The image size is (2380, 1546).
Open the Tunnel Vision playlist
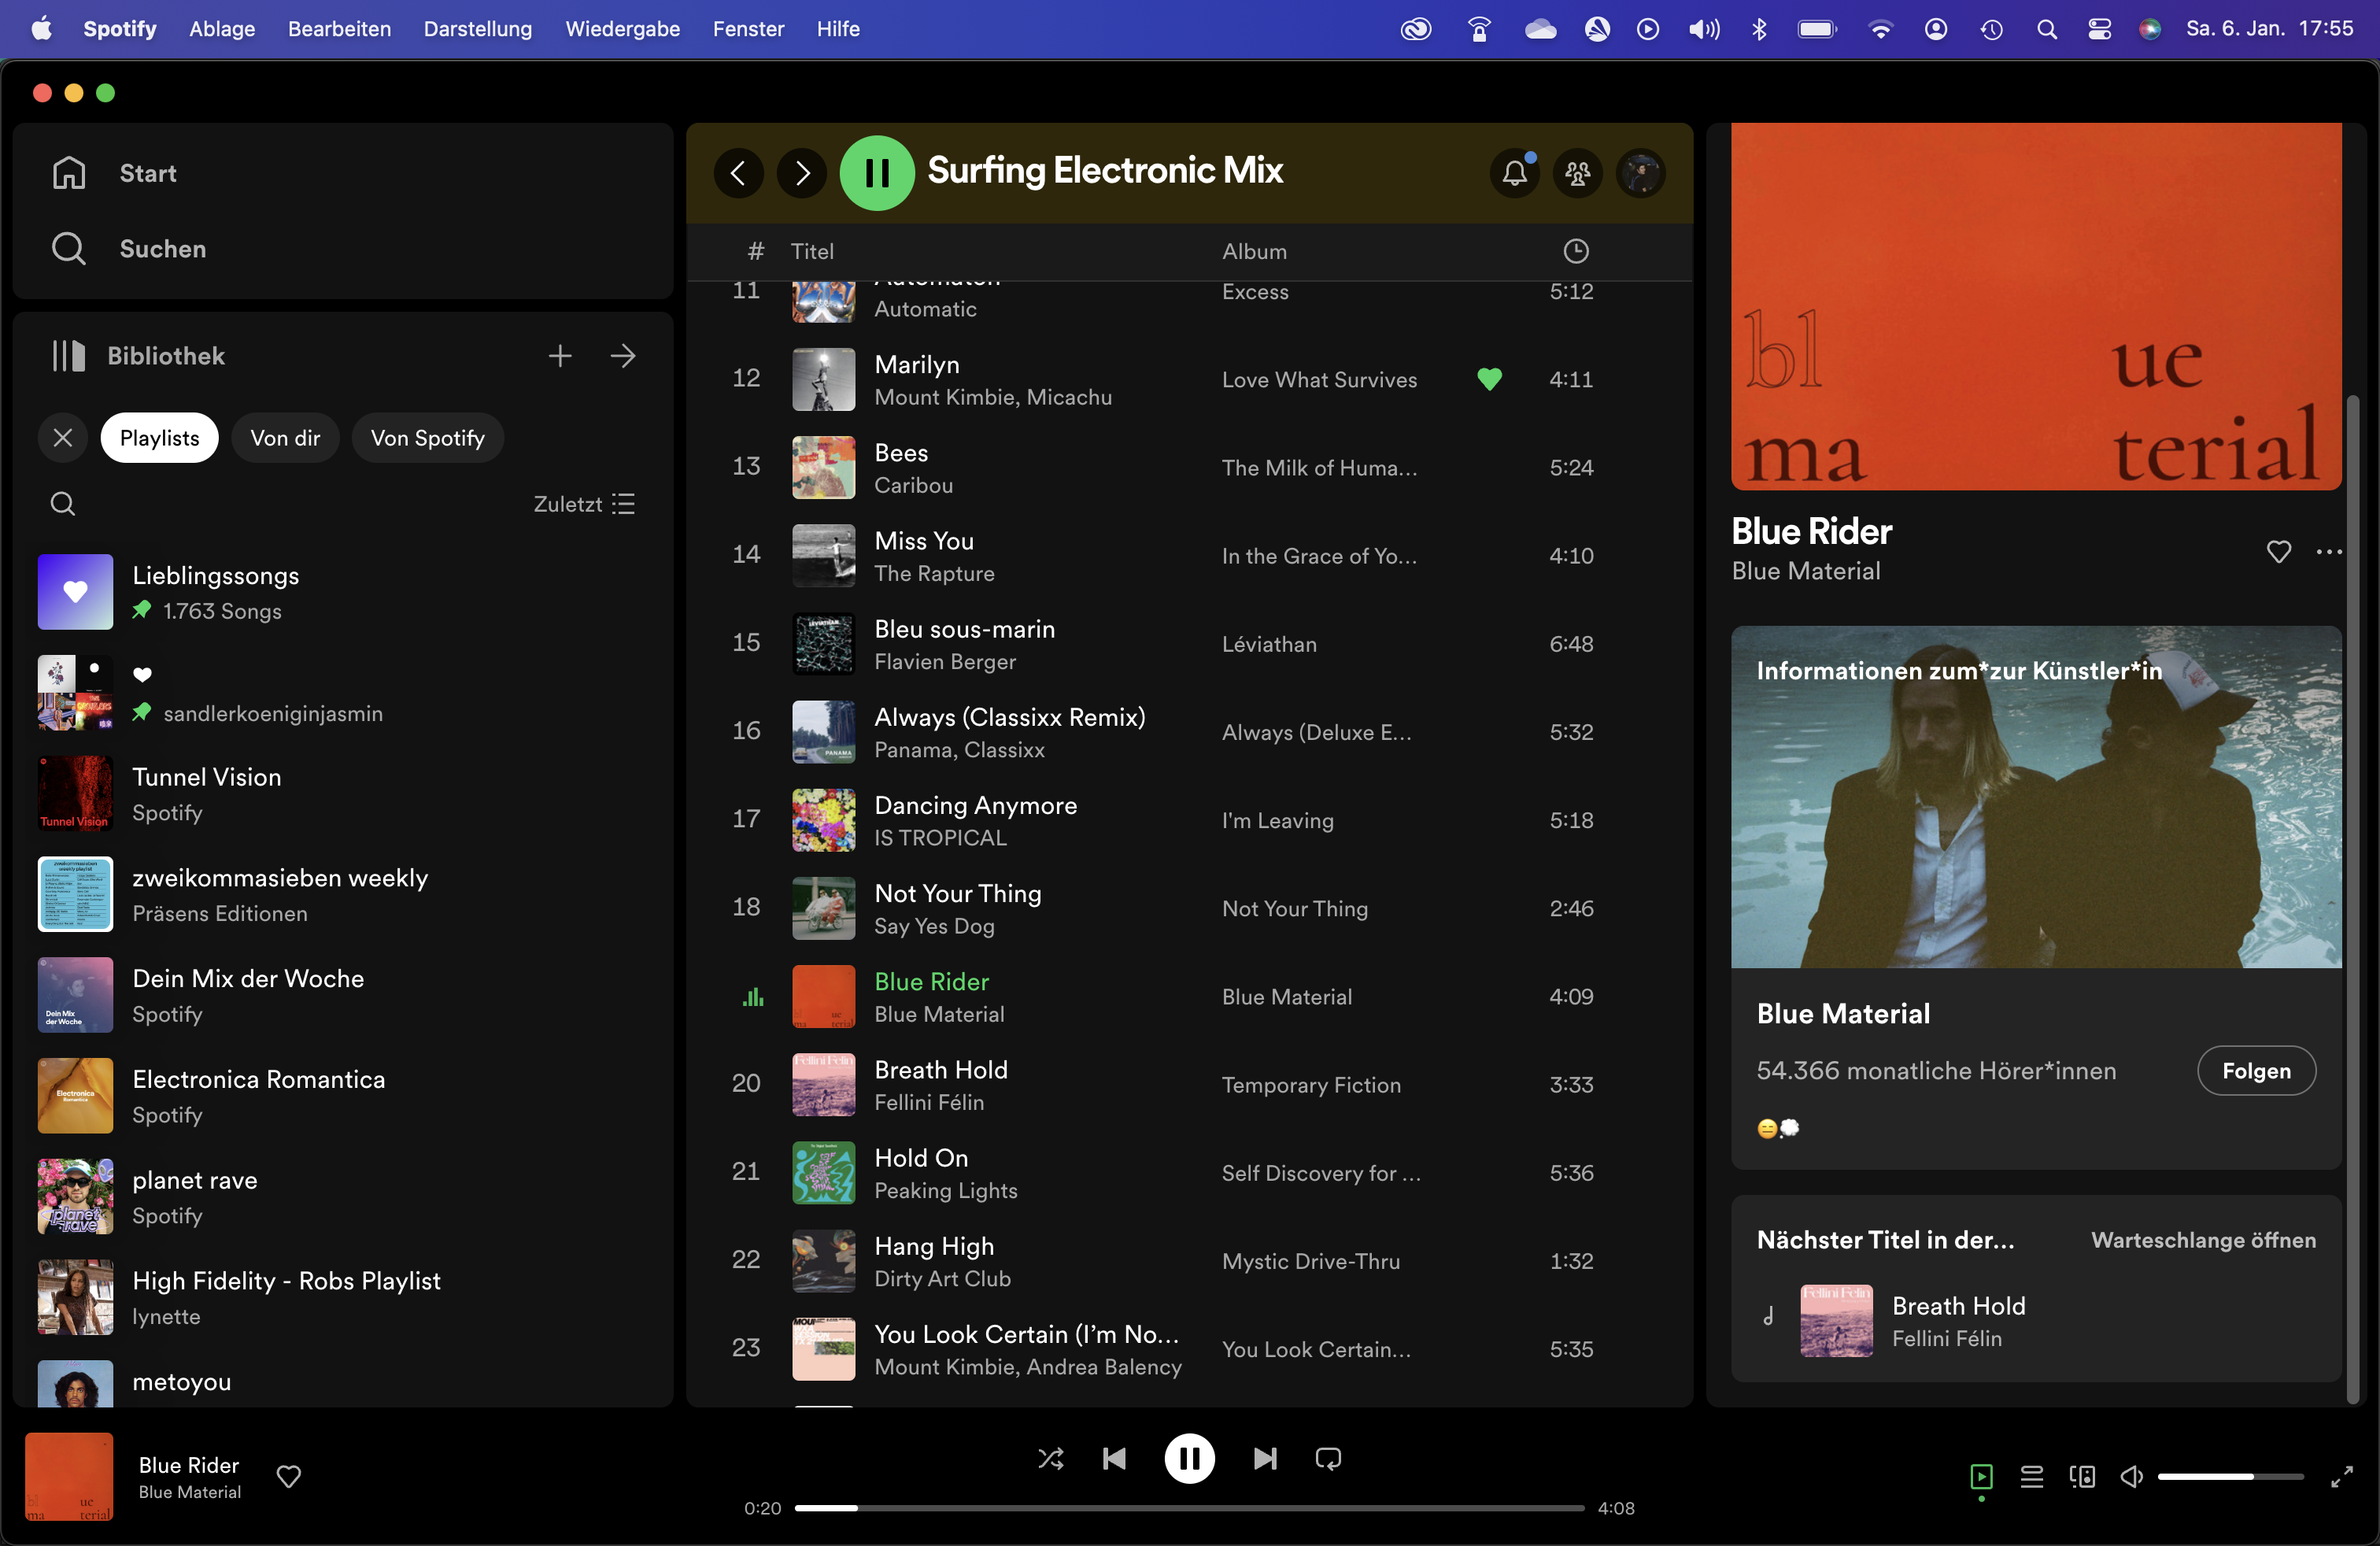[343, 794]
